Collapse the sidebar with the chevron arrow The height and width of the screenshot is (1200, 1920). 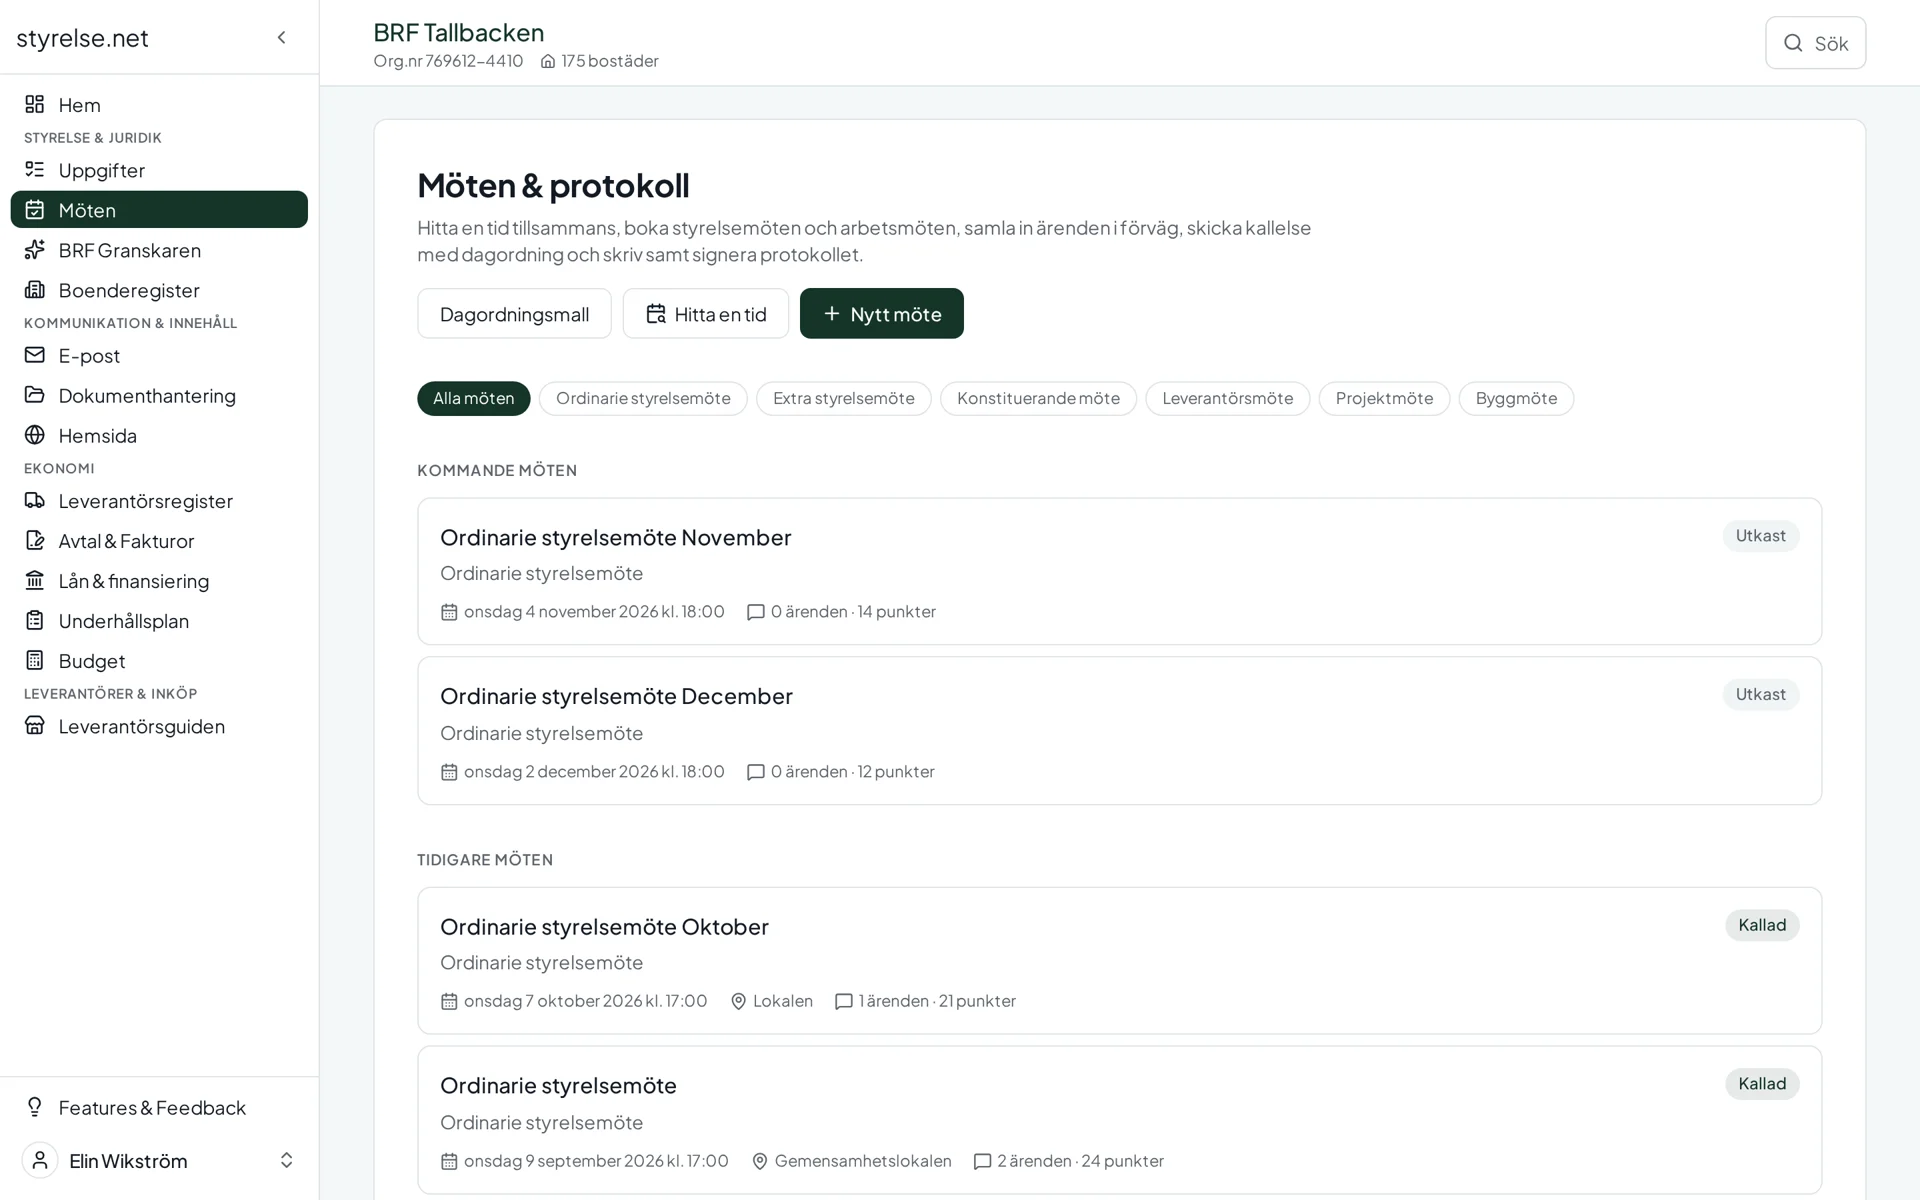(282, 37)
